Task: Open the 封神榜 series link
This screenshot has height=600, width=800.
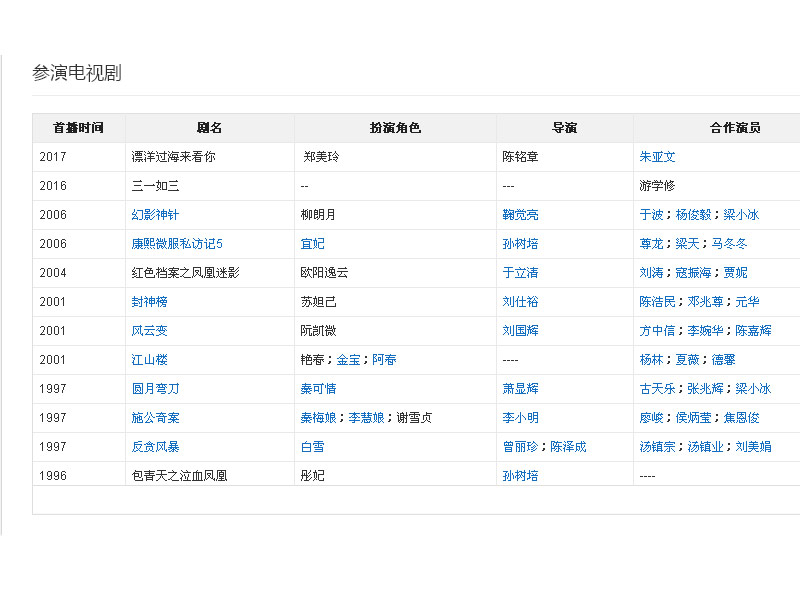Action: 149,302
